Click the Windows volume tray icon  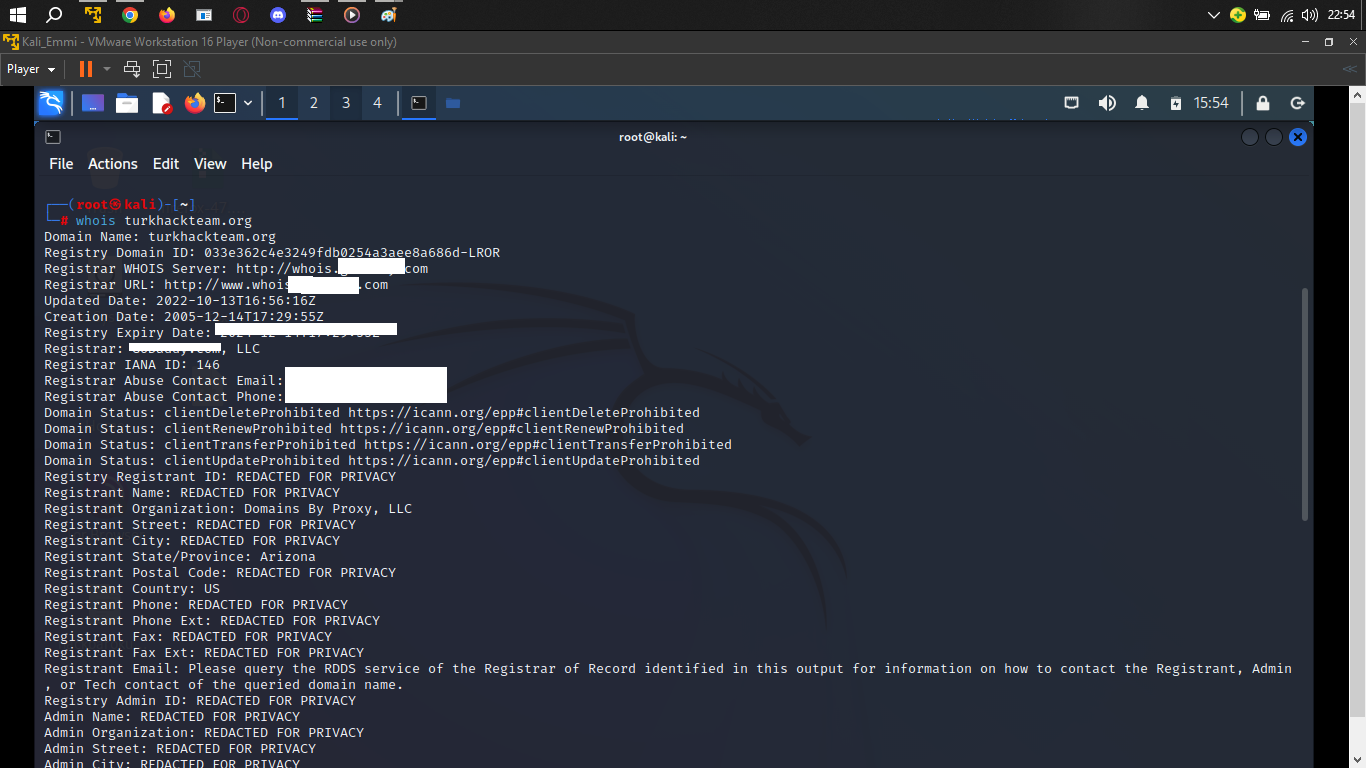pos(1310,15)
